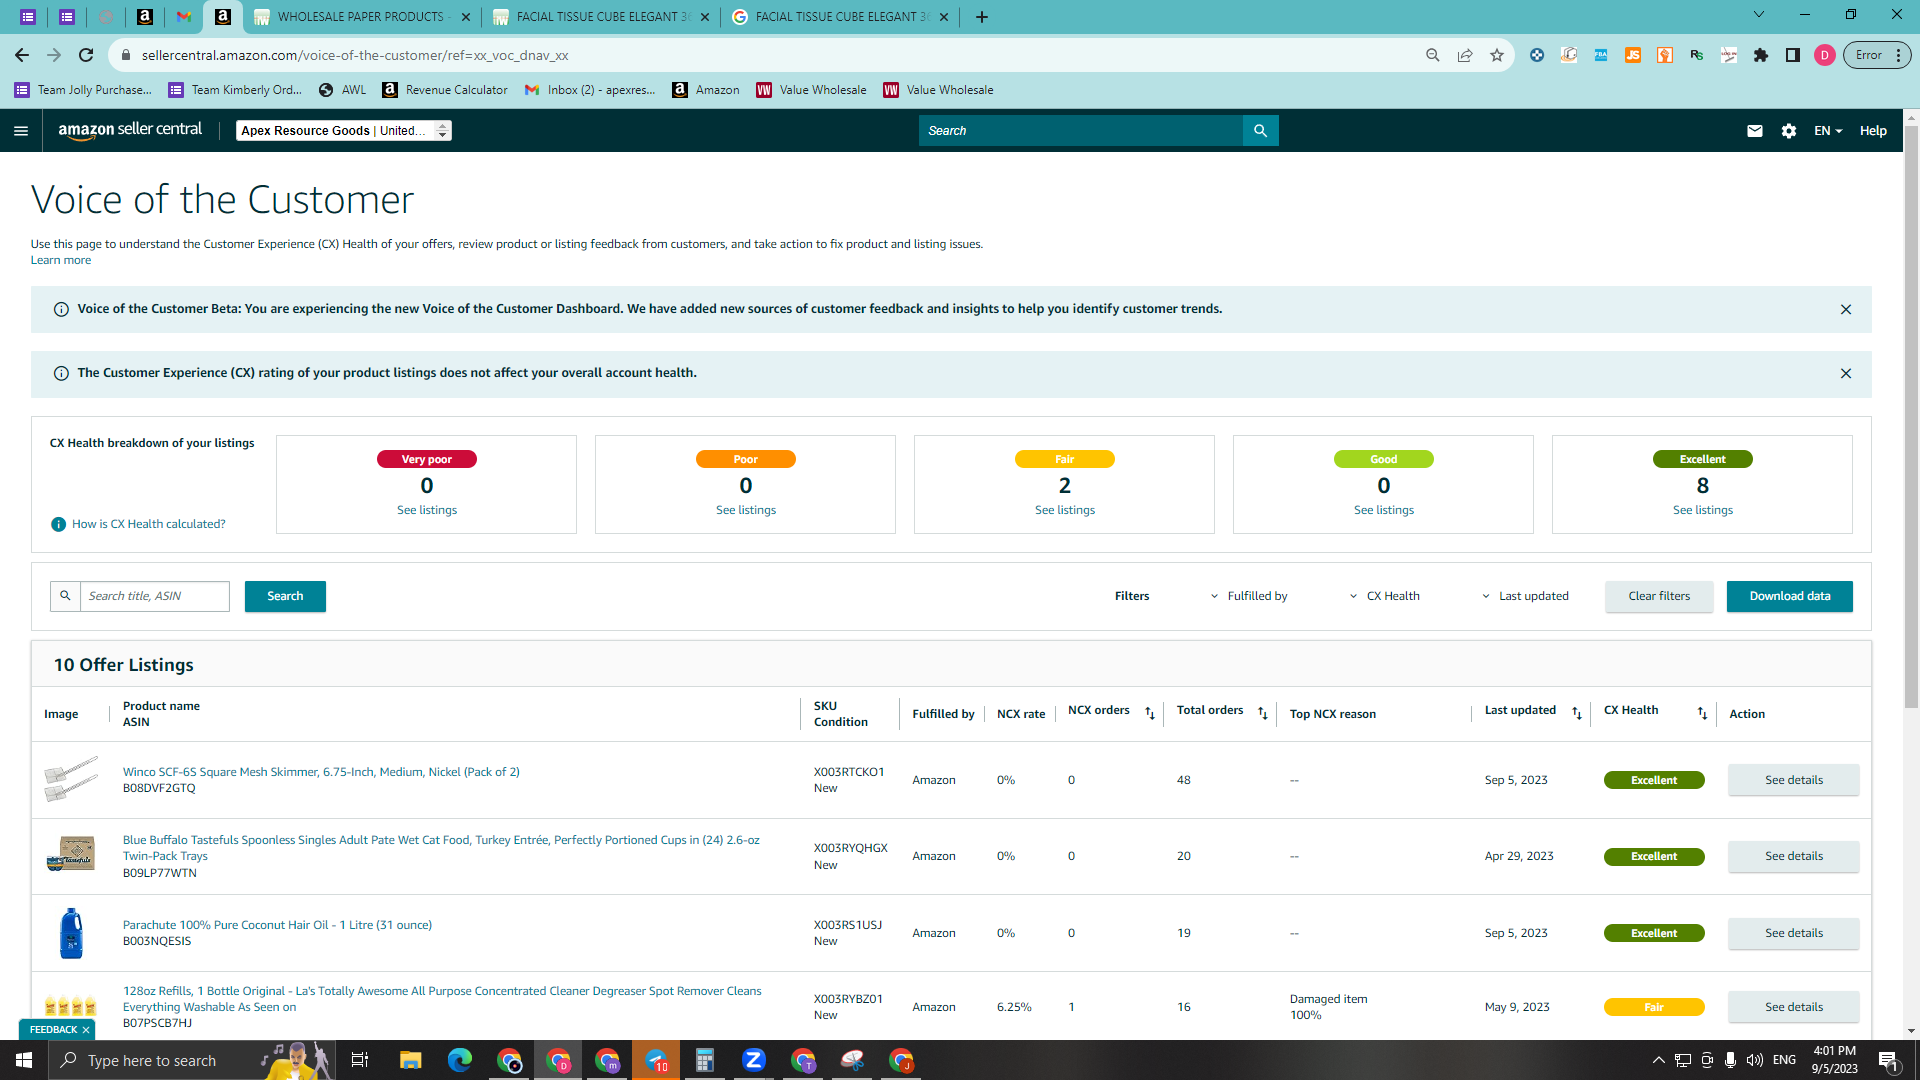Image resolution: width=1920 pixels, height=1080 pixels.
Task: Open Microsoft Edge from the taskbar
Action: click(x=460, y=1060)
